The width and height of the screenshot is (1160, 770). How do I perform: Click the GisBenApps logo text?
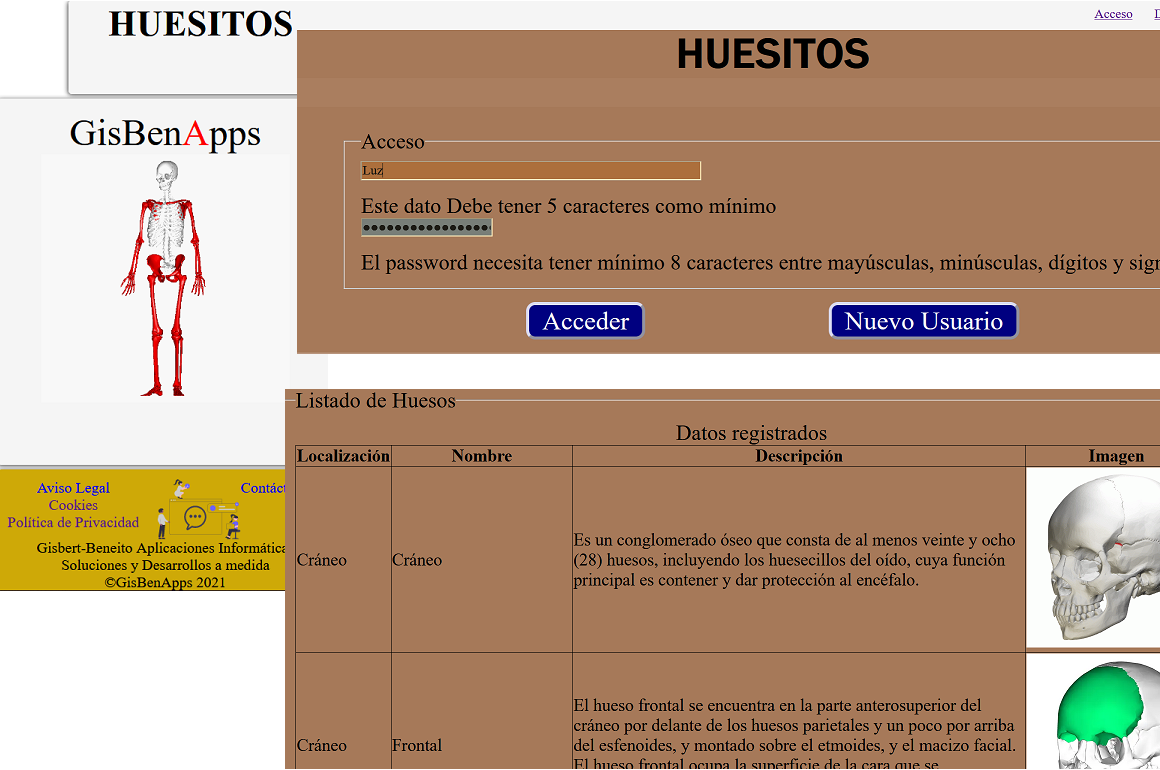[x=165, y=134]
